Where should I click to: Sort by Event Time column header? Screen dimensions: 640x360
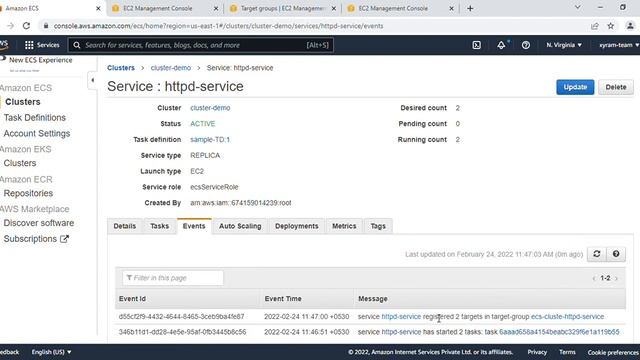pos(283,299)
